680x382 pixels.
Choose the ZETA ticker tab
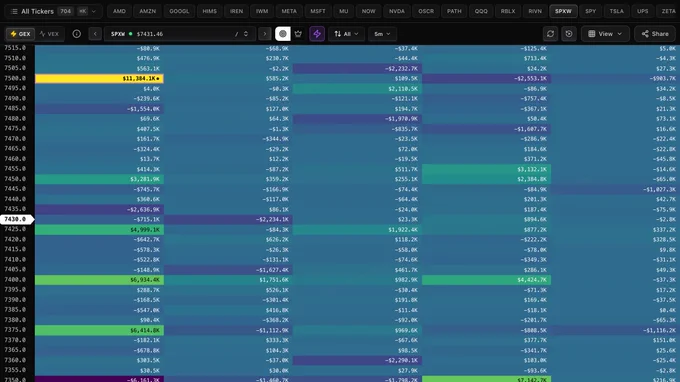coord(668,11)
